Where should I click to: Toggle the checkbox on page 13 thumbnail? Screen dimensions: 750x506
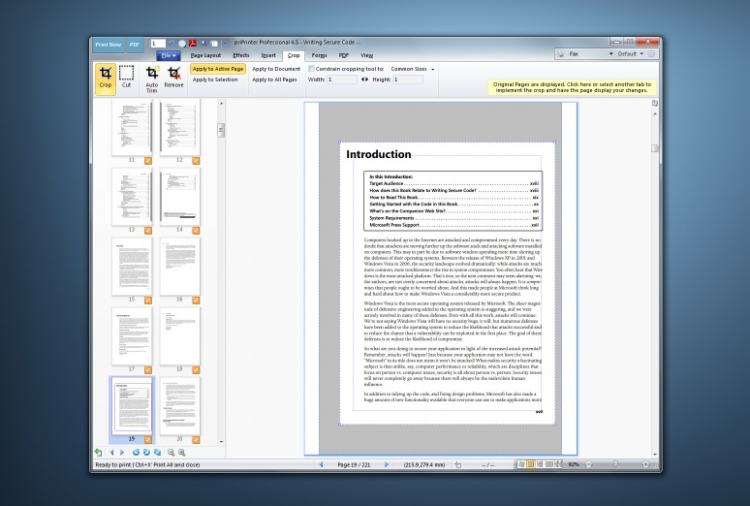pyautogui.click(x=146, y=230)
